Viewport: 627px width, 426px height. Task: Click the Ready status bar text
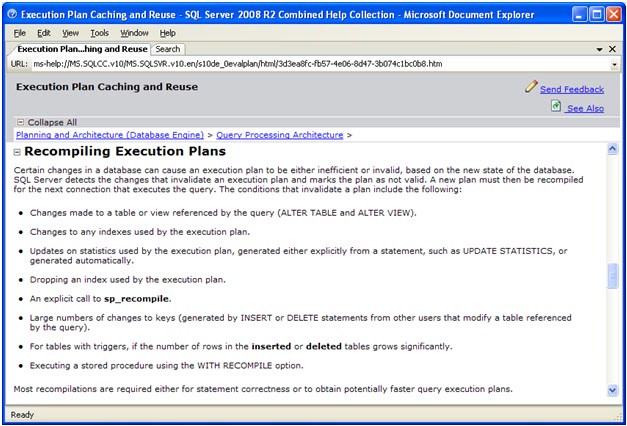pyautogui.click(x=22, y=415)
